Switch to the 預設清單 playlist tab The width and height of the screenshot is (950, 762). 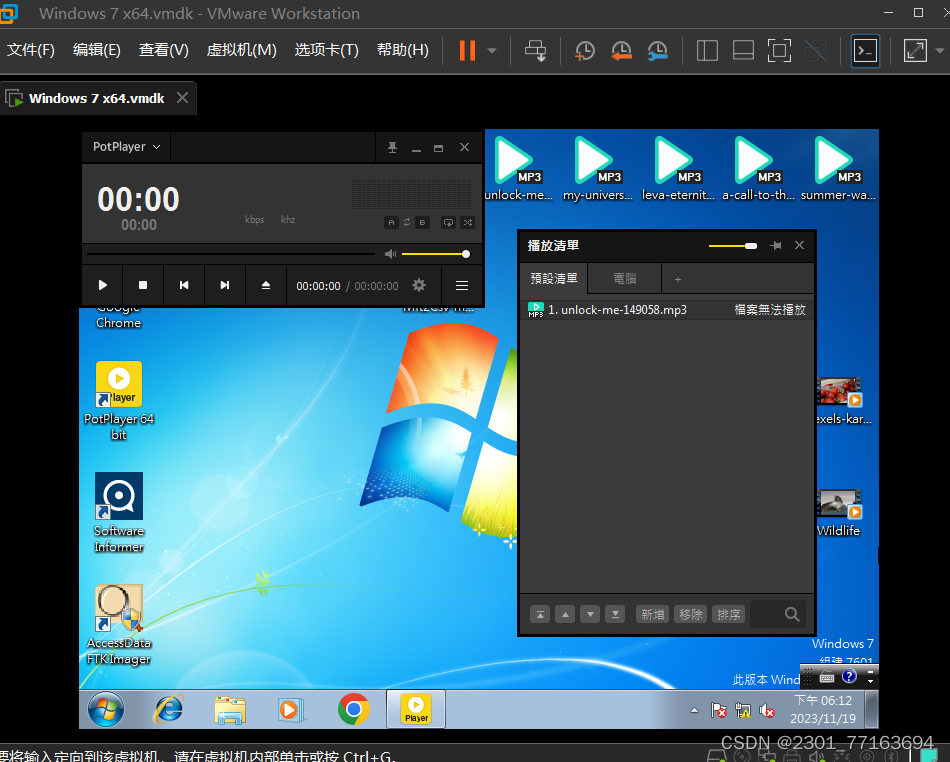click(554, 279)
